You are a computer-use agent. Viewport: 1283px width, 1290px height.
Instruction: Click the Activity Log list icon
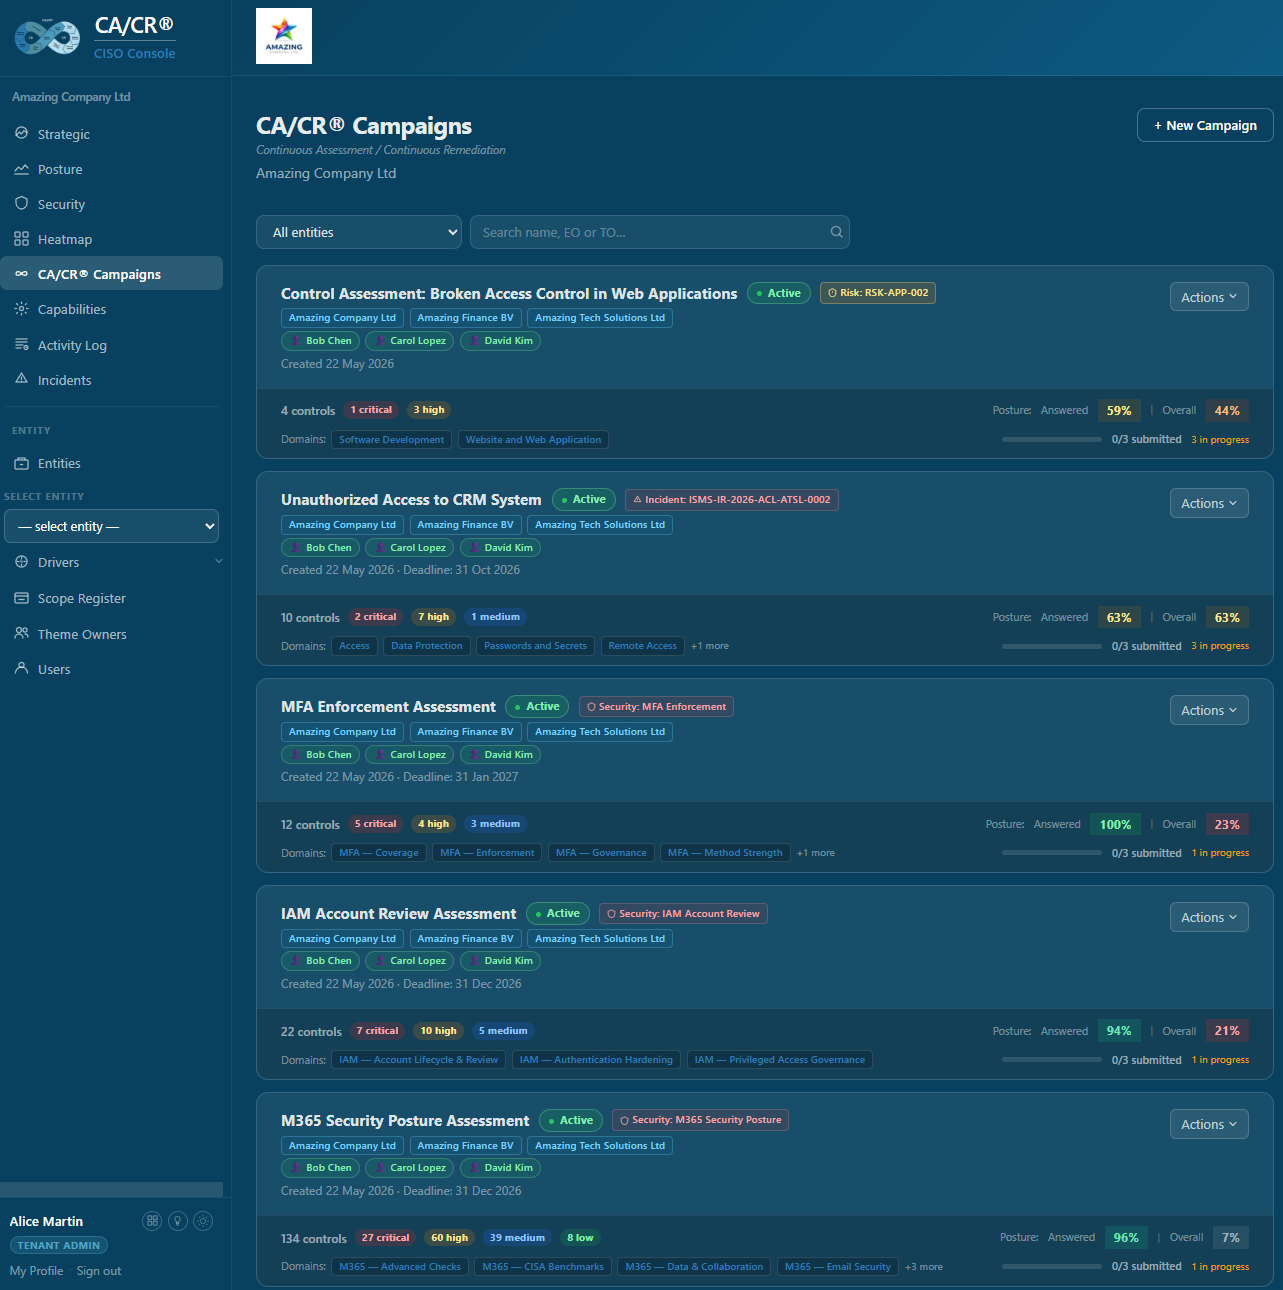(21, 344)
